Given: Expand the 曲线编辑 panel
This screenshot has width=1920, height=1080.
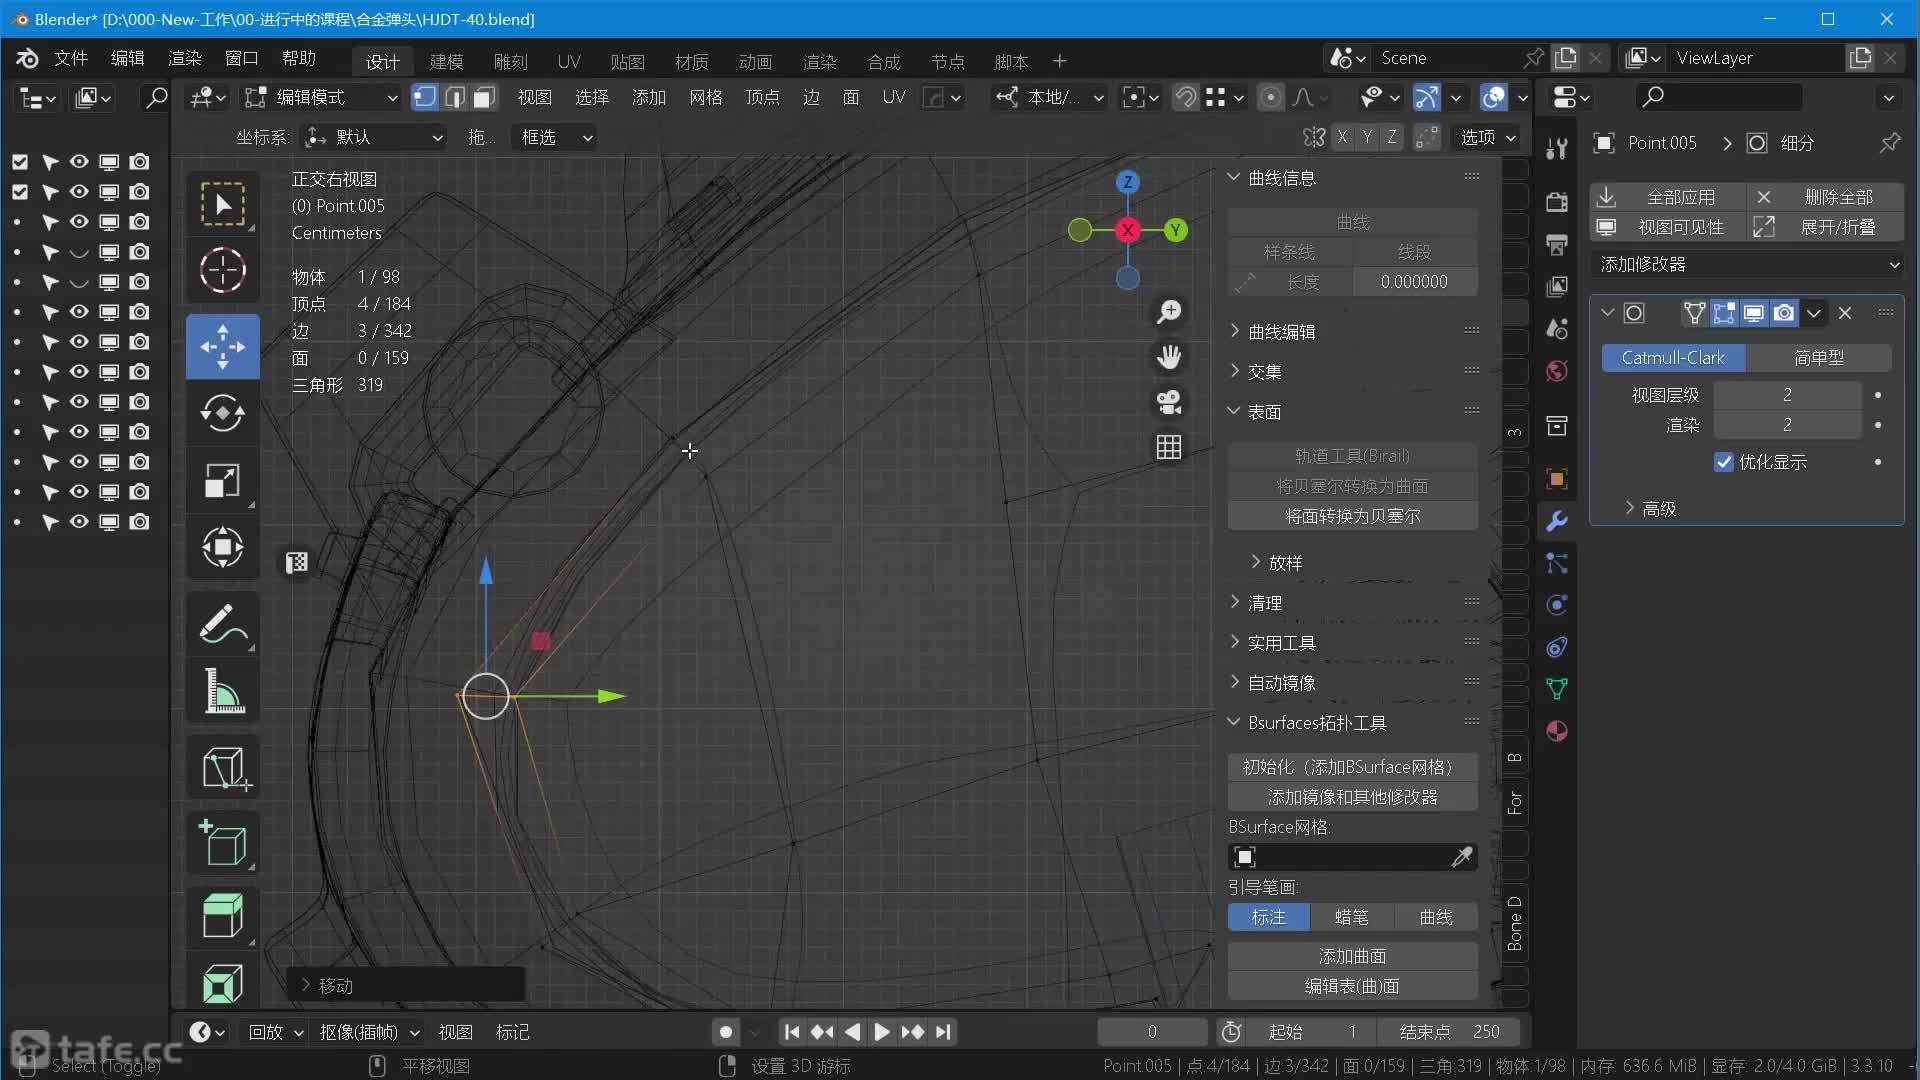Looking at the screenshot, I should [x=1281, y=331].
